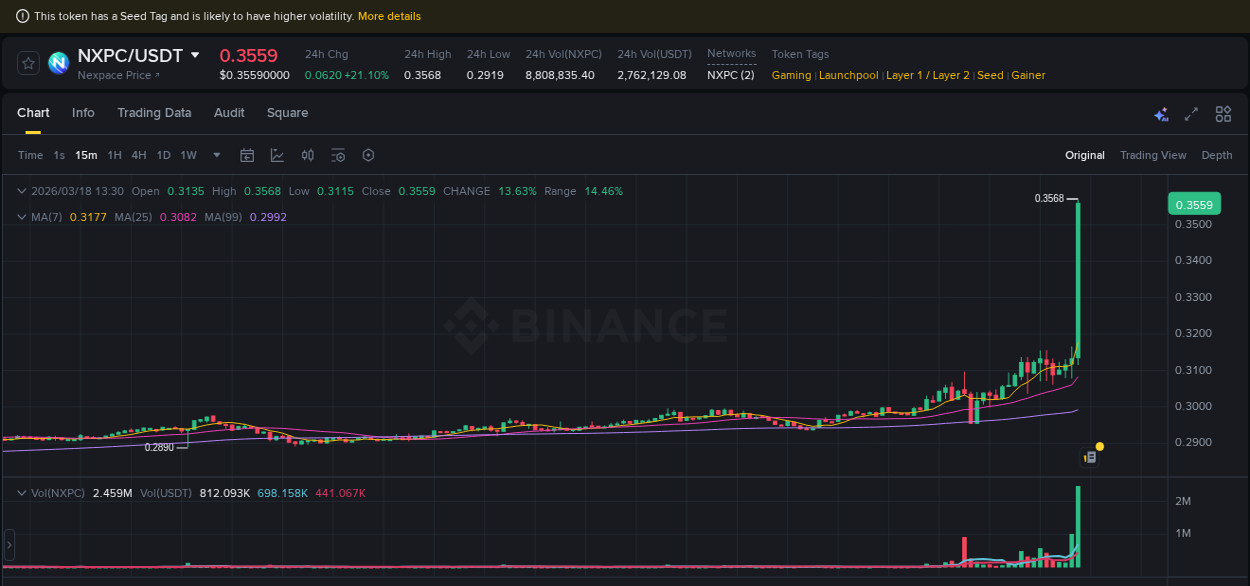Click the NXPC token logo

pos(57,63)
